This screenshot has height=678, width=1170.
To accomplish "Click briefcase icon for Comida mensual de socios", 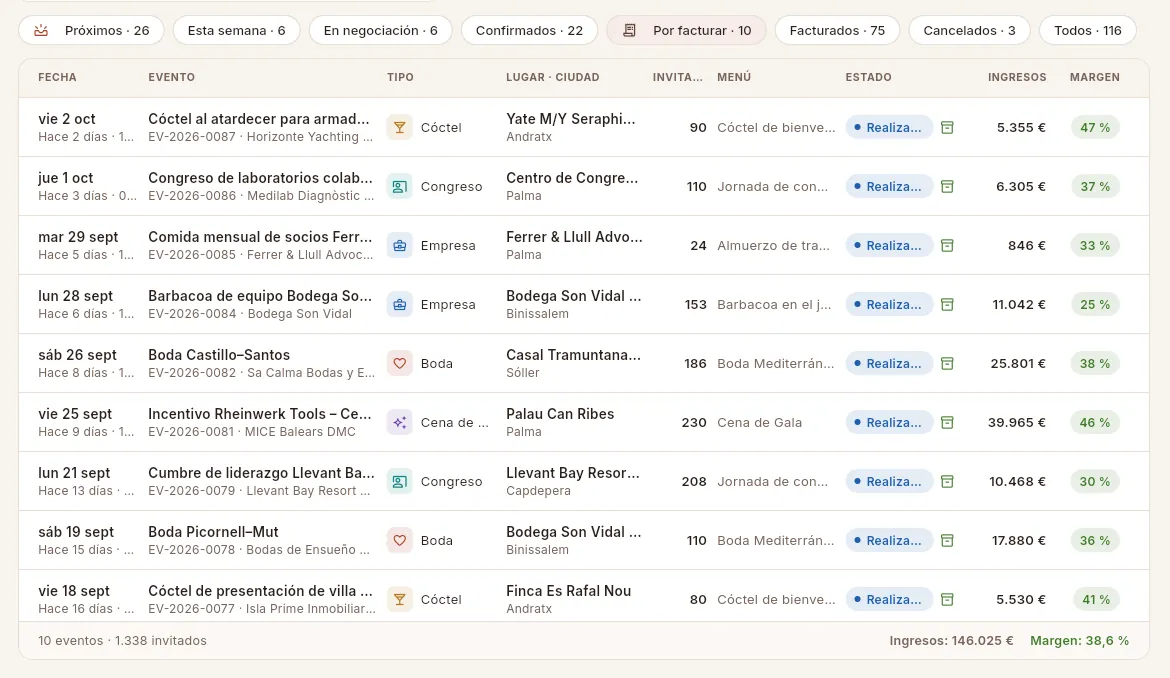I will tap(400, 245).
